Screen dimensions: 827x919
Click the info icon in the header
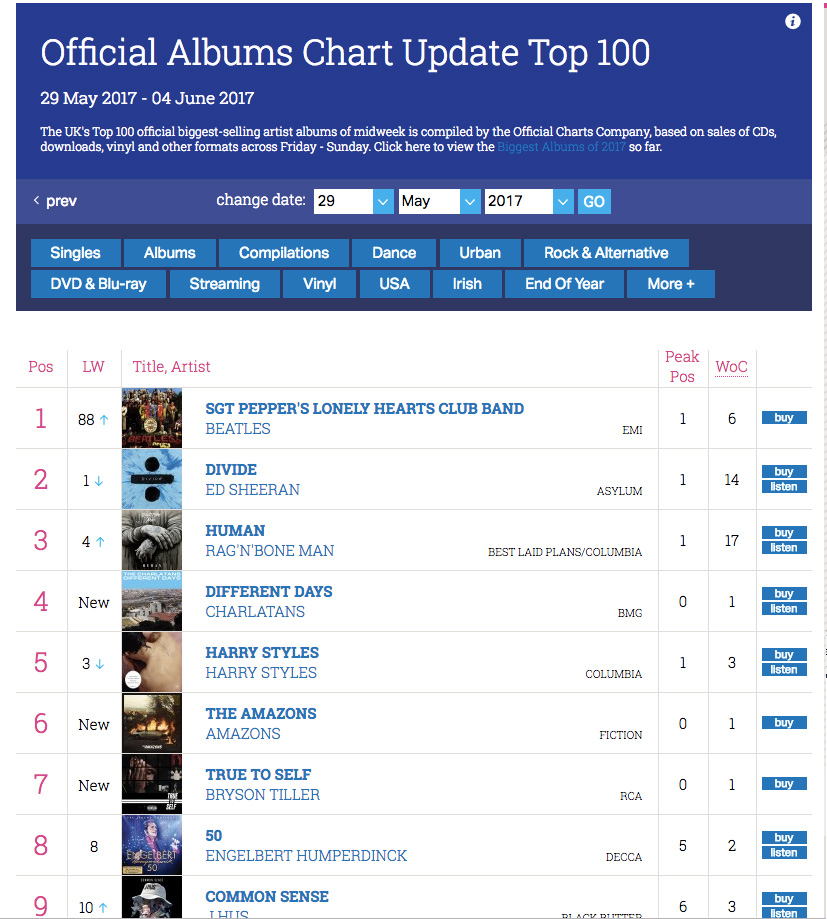tap(792, 22)
